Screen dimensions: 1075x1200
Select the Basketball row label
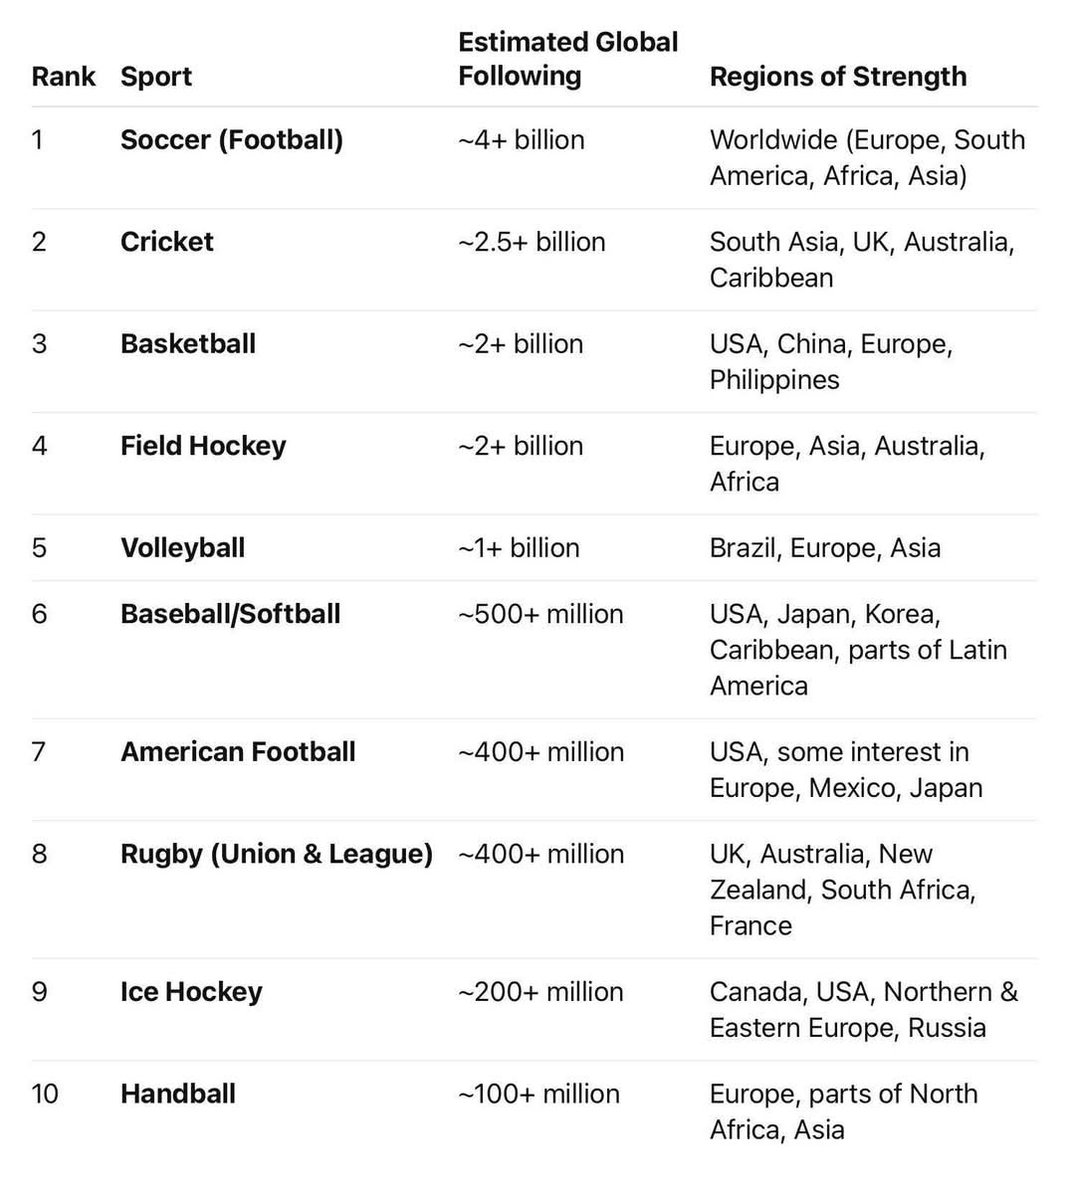point(188,344)
